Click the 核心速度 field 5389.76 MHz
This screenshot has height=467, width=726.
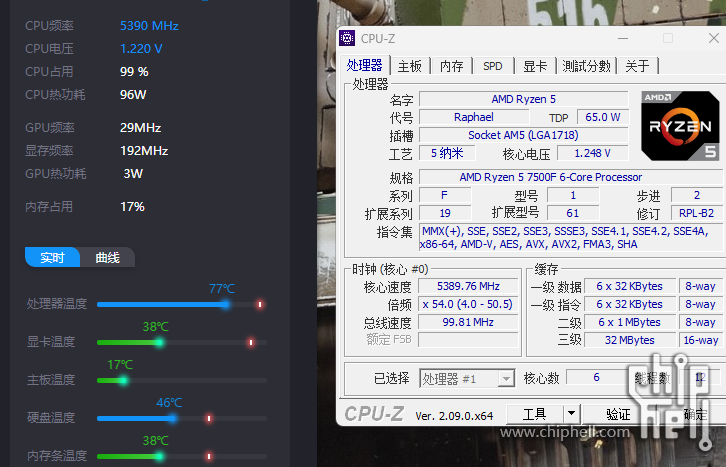[x=468, y=286]
